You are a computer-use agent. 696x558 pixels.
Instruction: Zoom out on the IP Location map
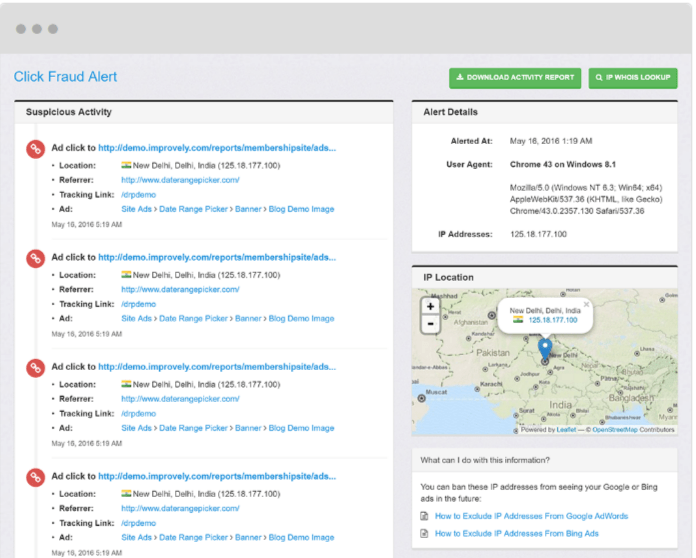pos(430,324)
